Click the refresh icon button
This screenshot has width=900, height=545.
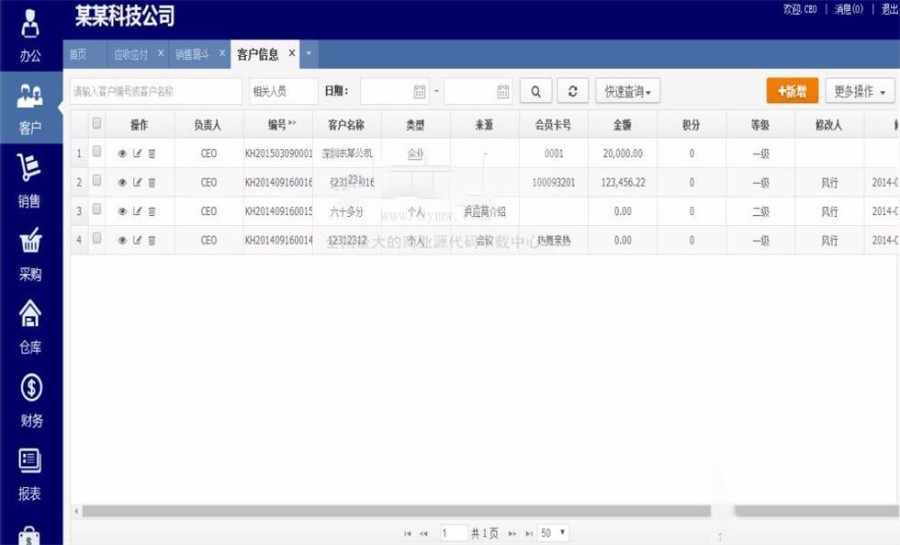pyautogui.click(x=572, y=91)
